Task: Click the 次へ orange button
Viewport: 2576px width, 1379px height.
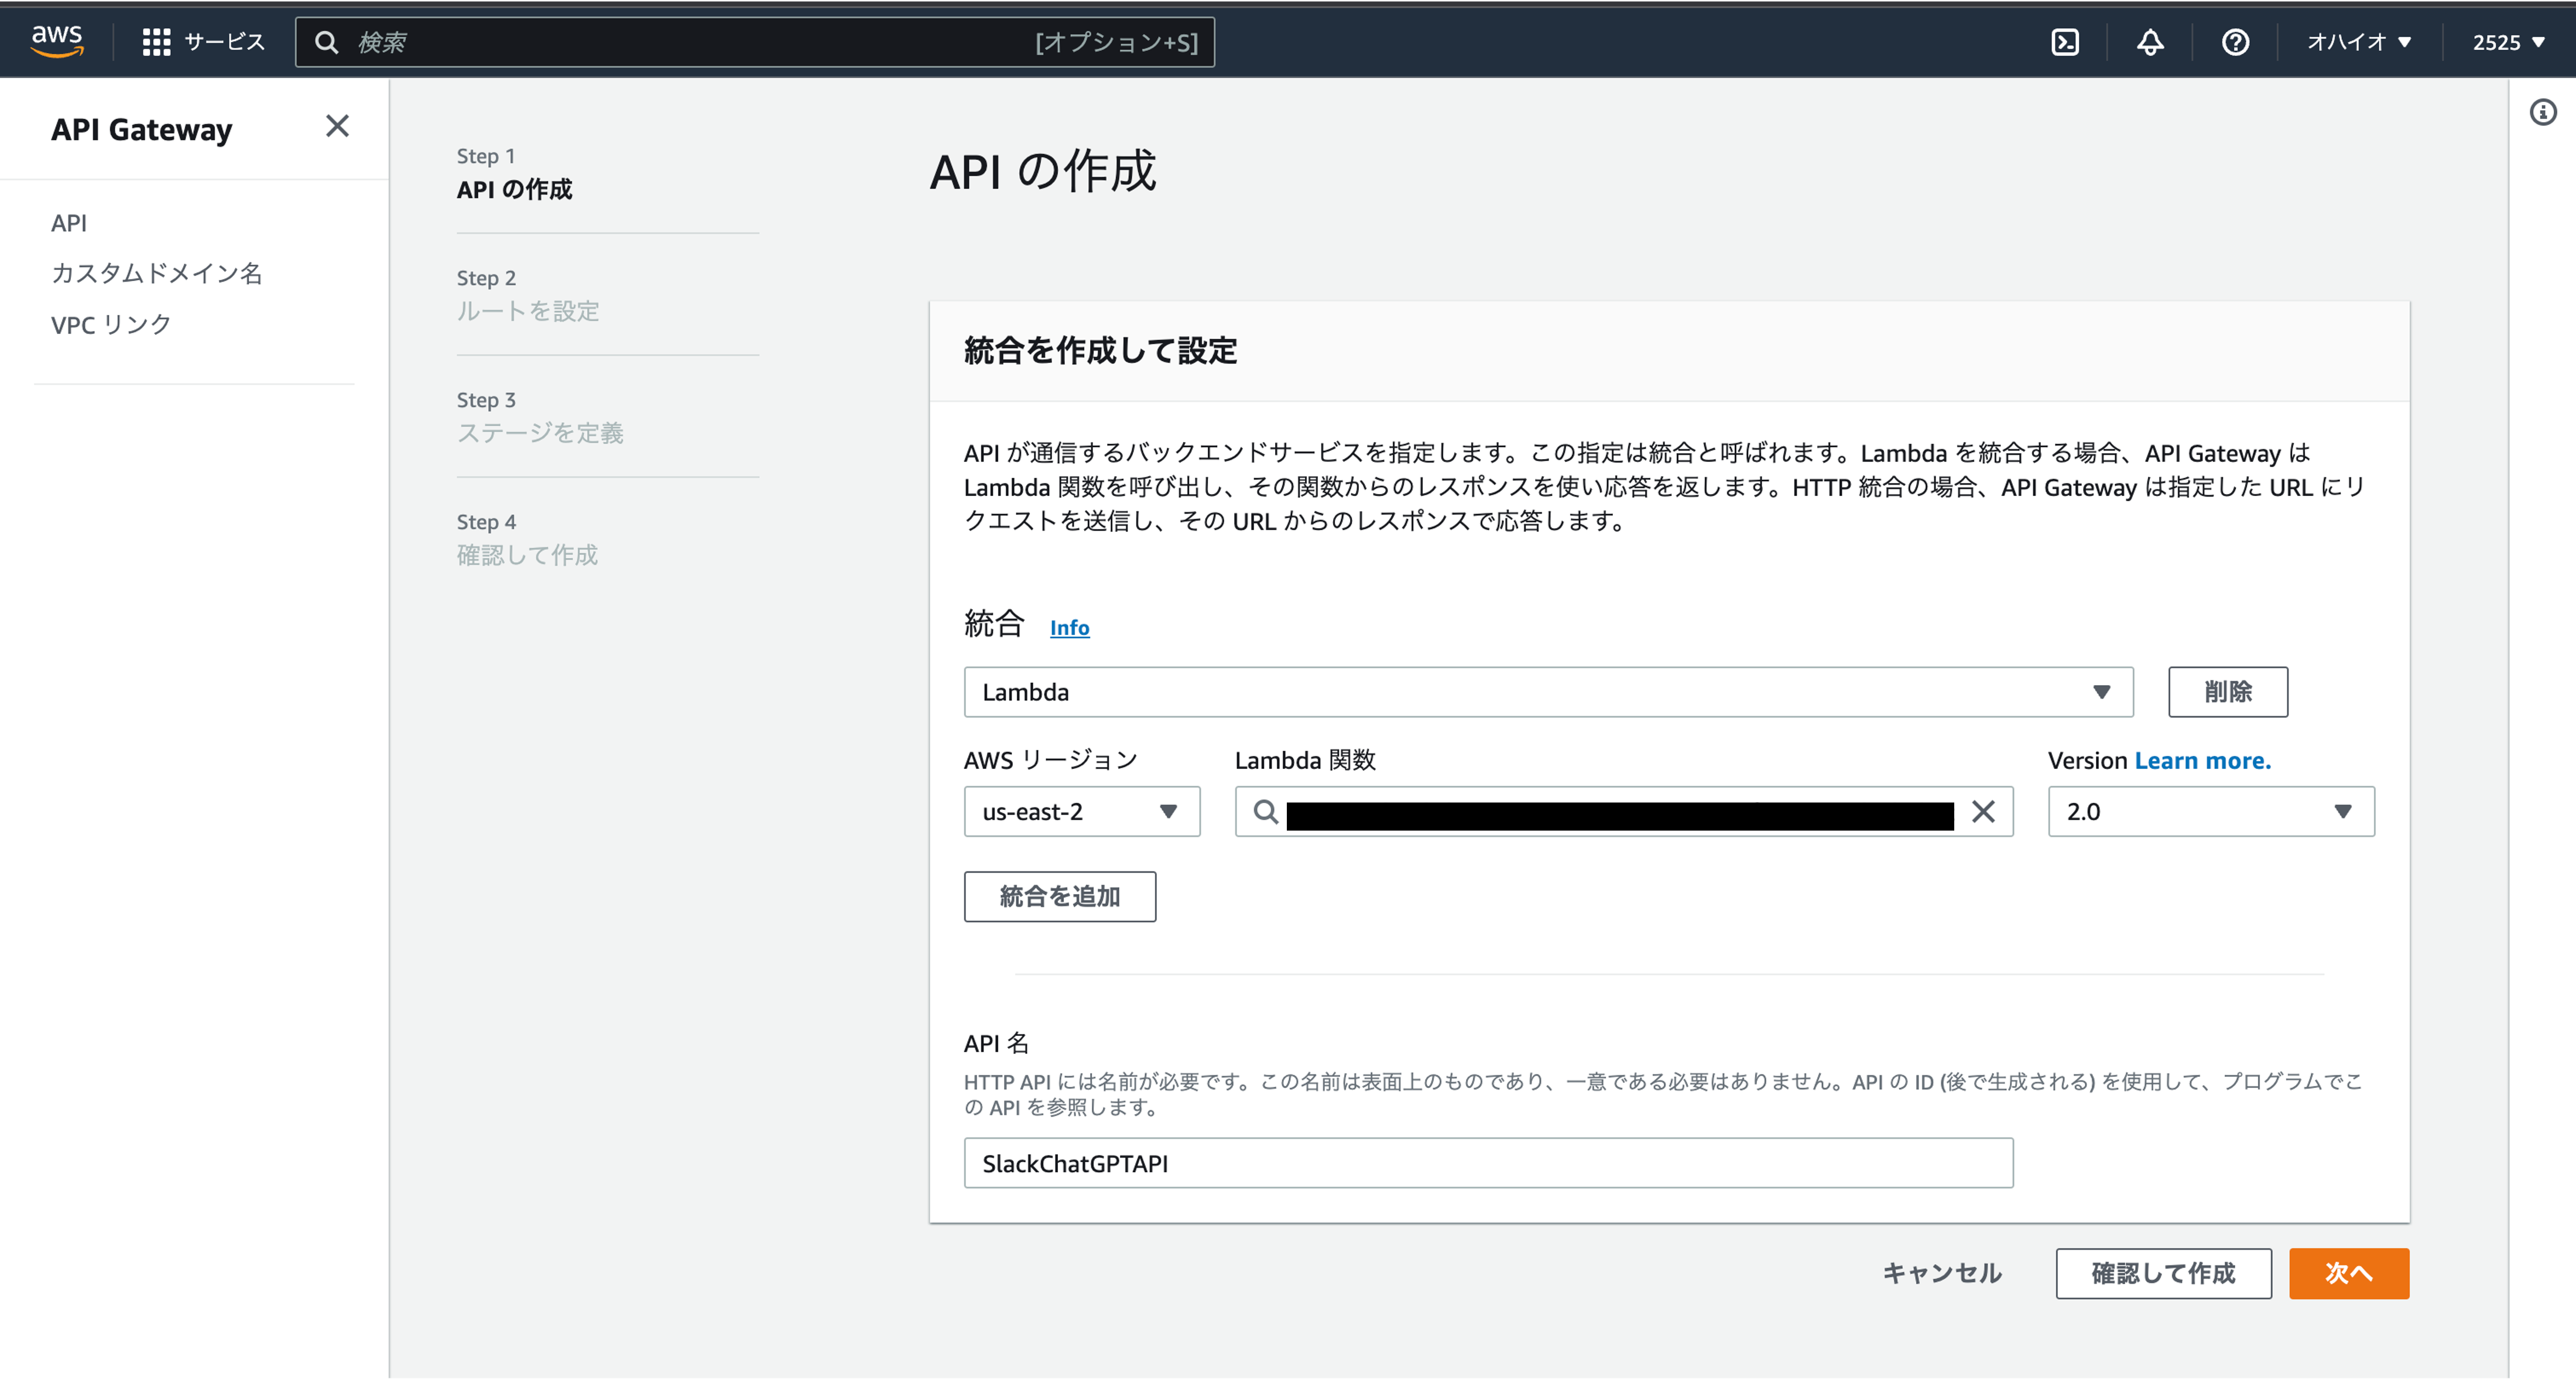Action: 2348,1273
